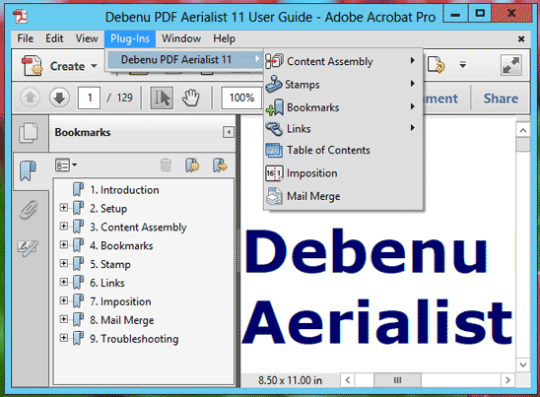This screenshot has width=540, height=397.
Task: Expand the 3. Content Assembly bookmark
Action: 64,226
